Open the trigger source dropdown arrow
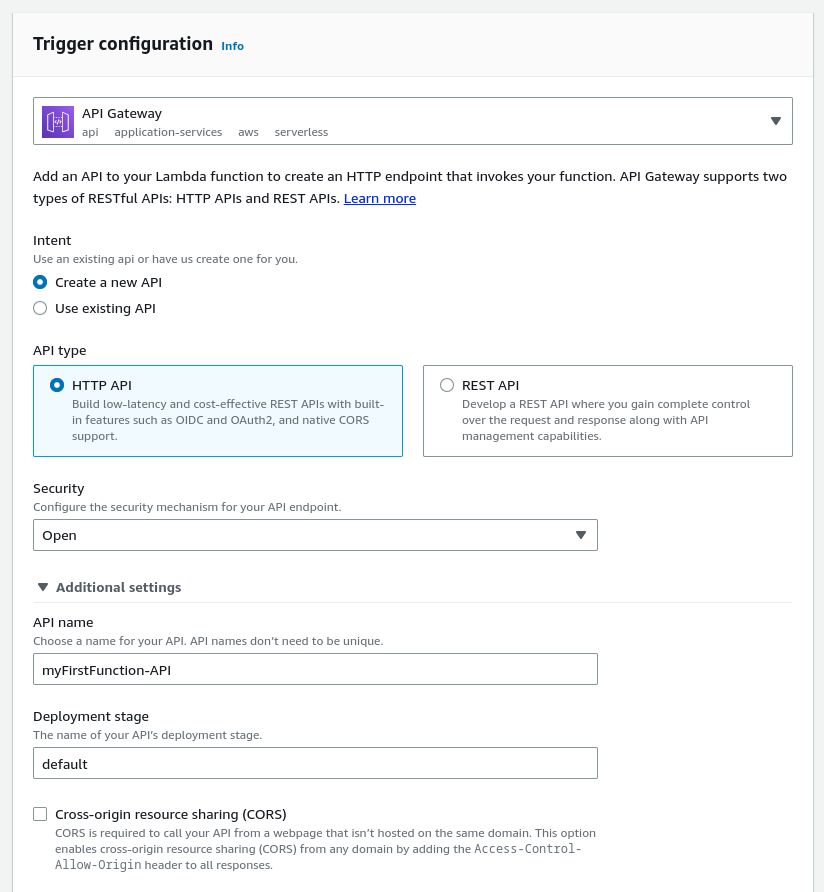The image size is (824, 892). [x=775, y=121]
